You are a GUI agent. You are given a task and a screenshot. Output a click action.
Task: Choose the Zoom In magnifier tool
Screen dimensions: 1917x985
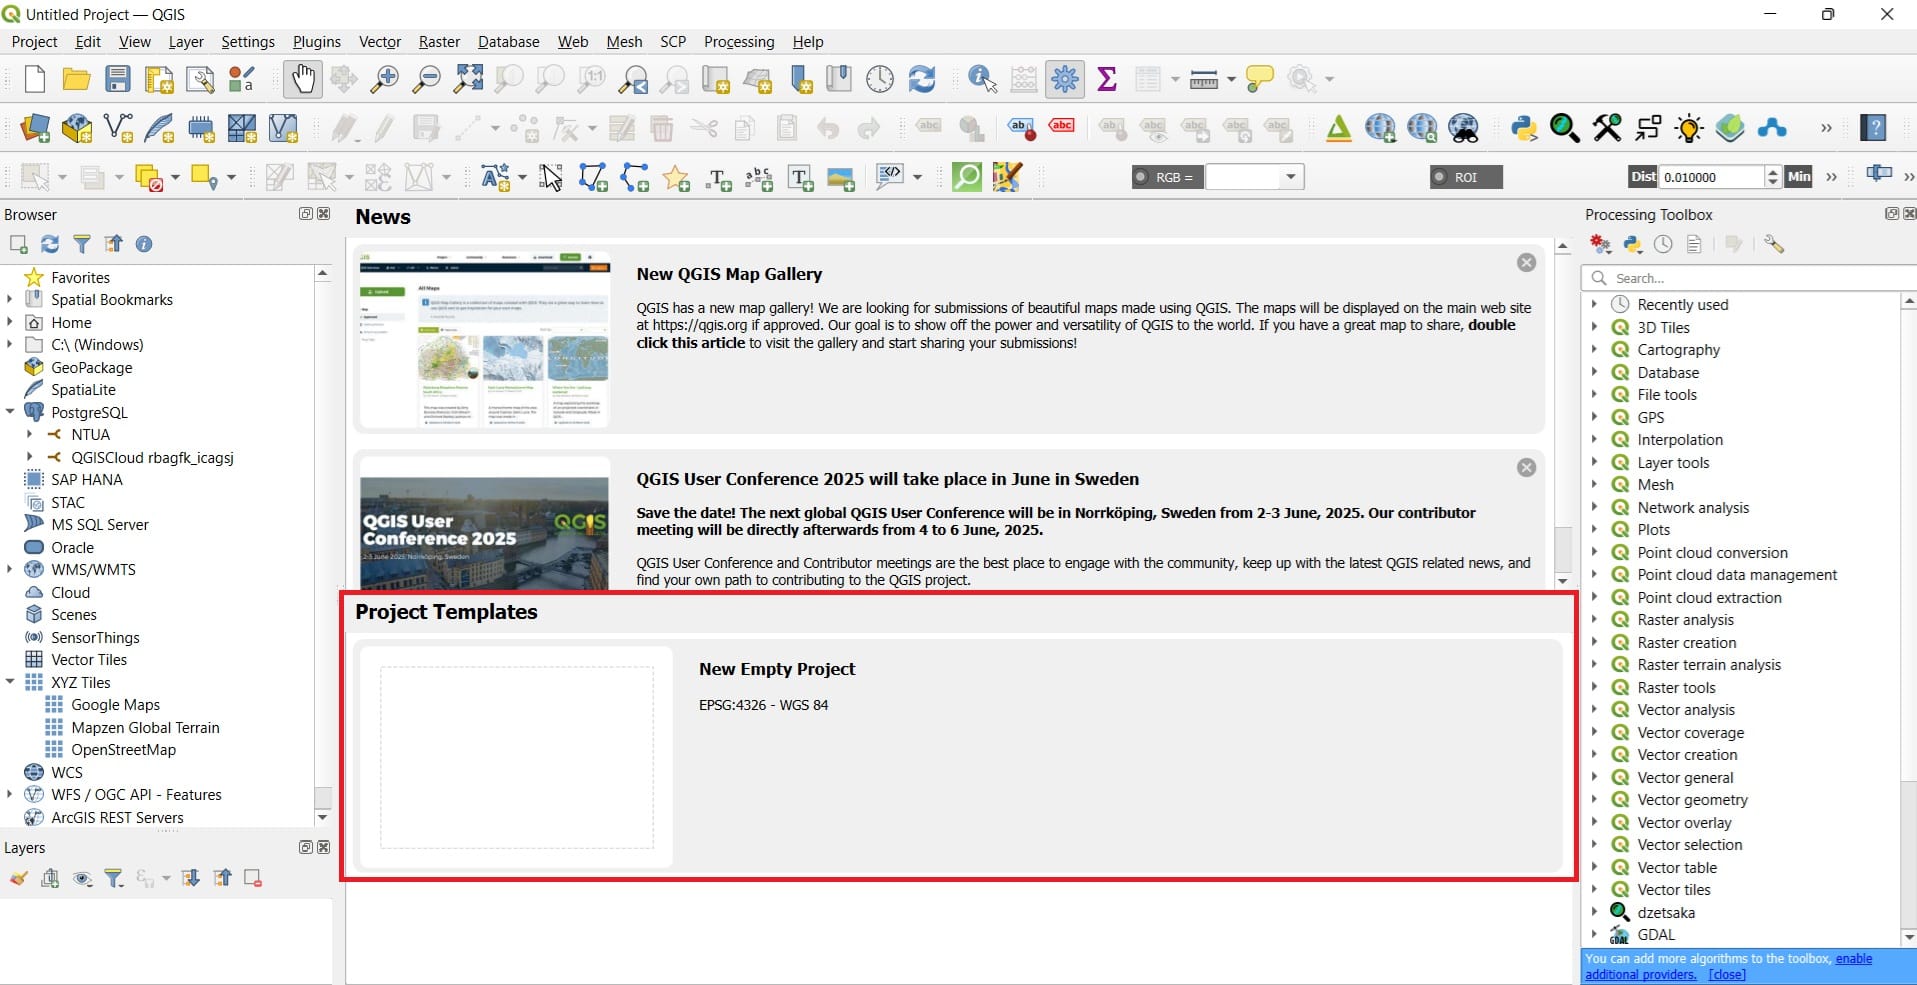384,79
